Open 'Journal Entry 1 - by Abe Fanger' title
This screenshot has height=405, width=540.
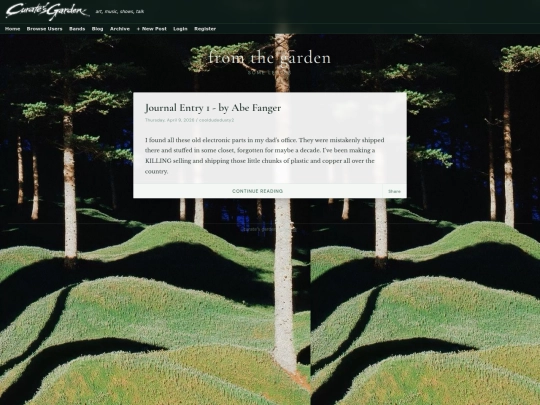pos(213,108)
